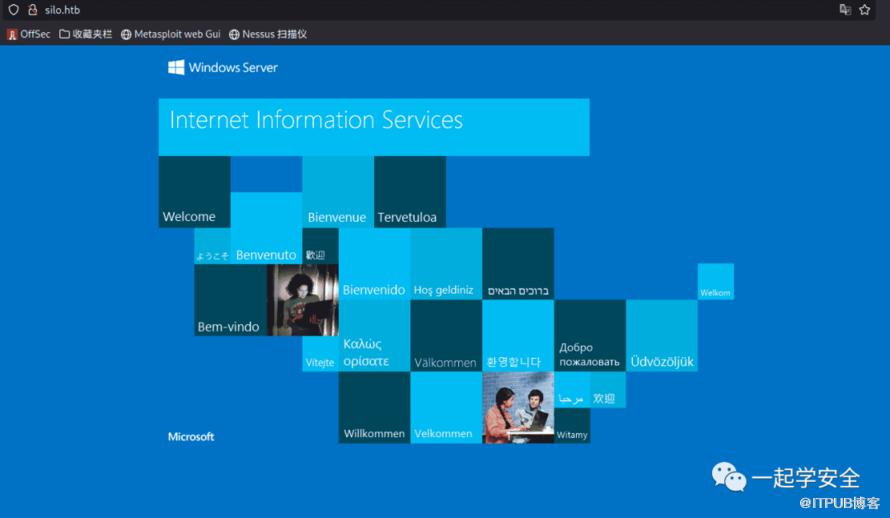Click the Welkom tile
Screen dimensions: 890x518
[x=716, y=281]
